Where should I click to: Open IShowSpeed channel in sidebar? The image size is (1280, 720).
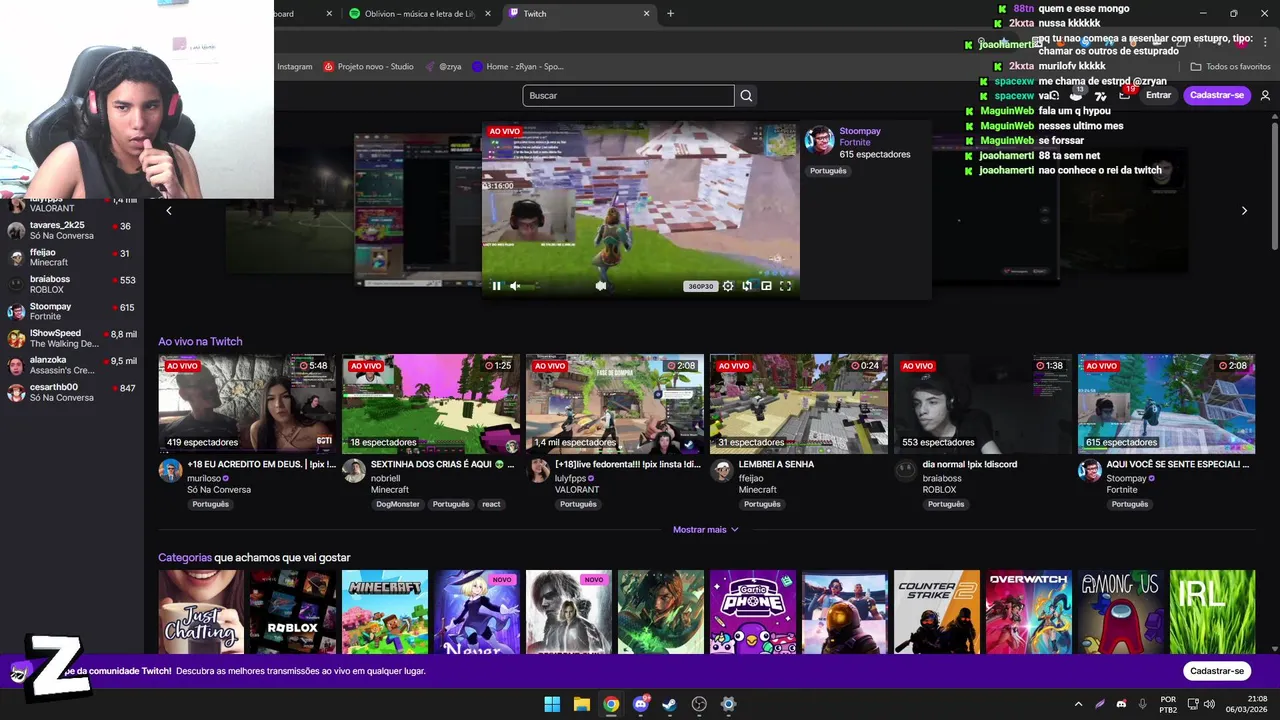point(72,339)
